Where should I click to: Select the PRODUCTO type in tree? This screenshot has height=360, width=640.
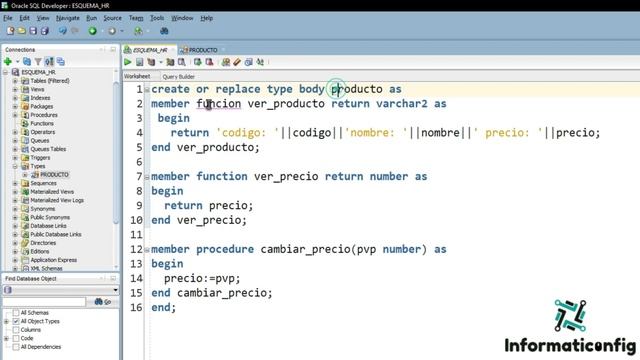(x=54, y=175)
